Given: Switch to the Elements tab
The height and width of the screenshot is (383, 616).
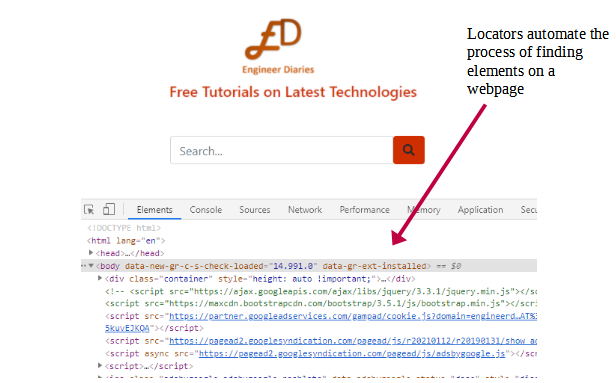Looking at the screenshot, I should point(154,210).
